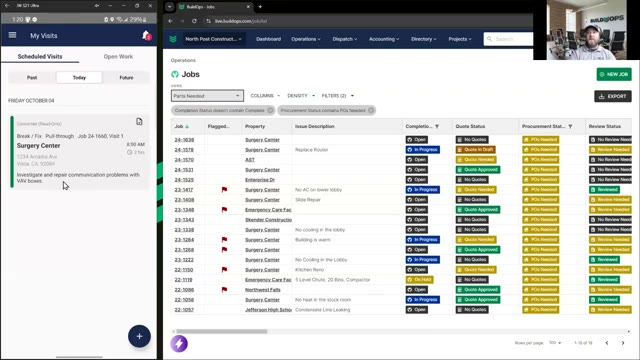The image size is (640, 360).
Task: Click back arrow in phone mirror title bar
Action: point(7,6)
